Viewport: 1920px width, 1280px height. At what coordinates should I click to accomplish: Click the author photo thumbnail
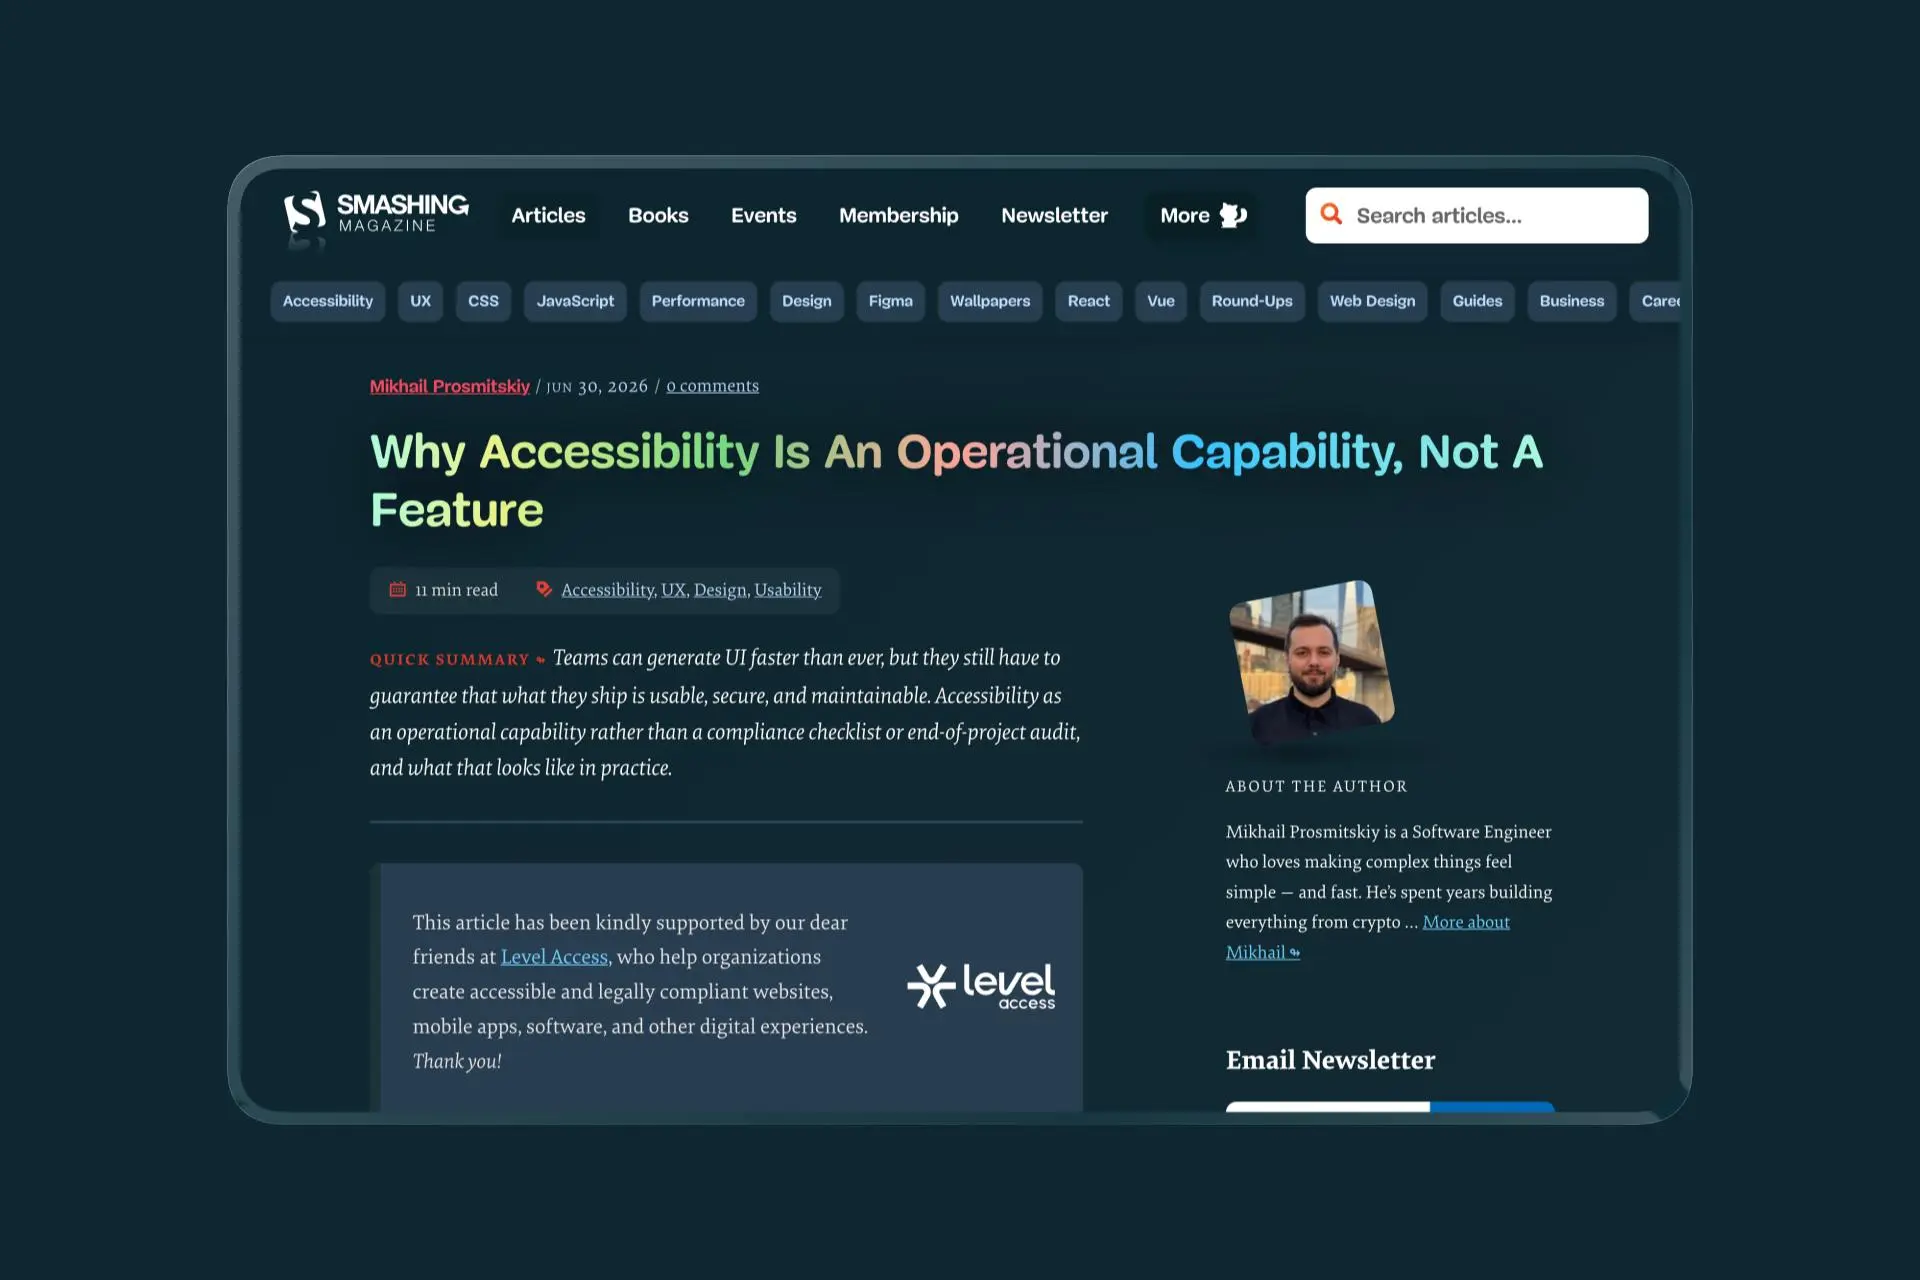click(x=1311, y=661)
